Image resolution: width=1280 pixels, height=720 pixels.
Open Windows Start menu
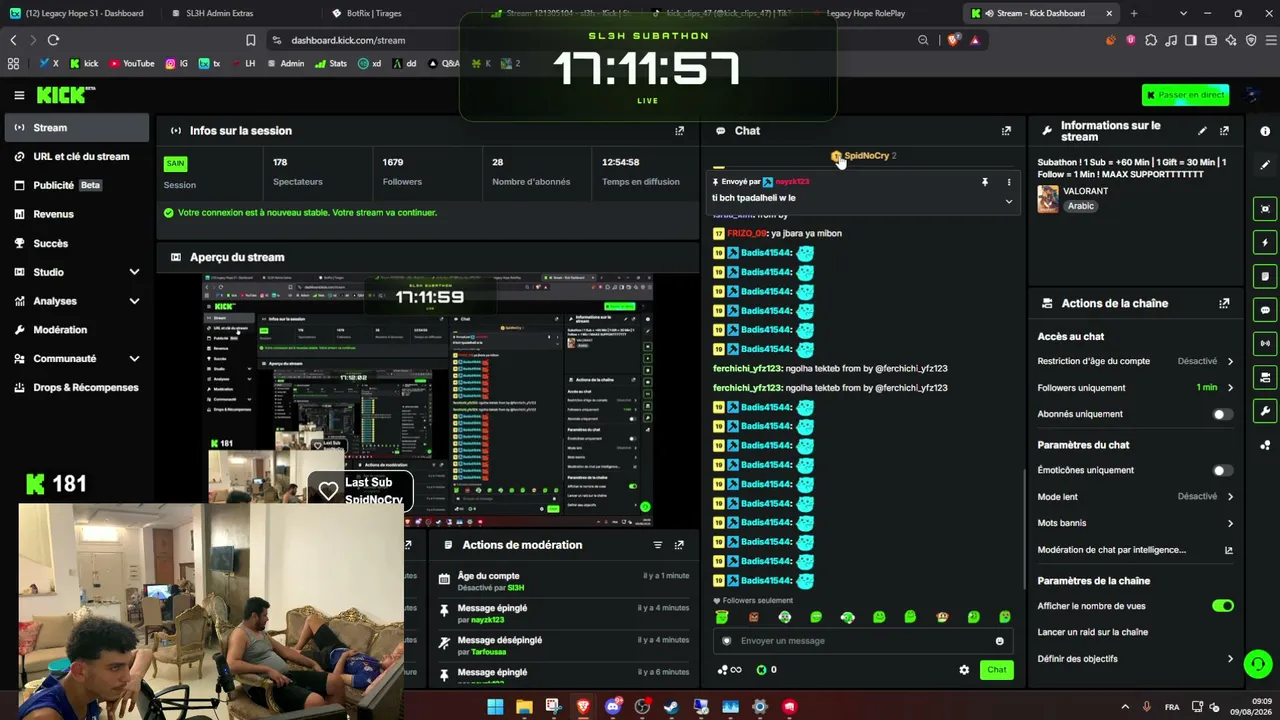495,707
